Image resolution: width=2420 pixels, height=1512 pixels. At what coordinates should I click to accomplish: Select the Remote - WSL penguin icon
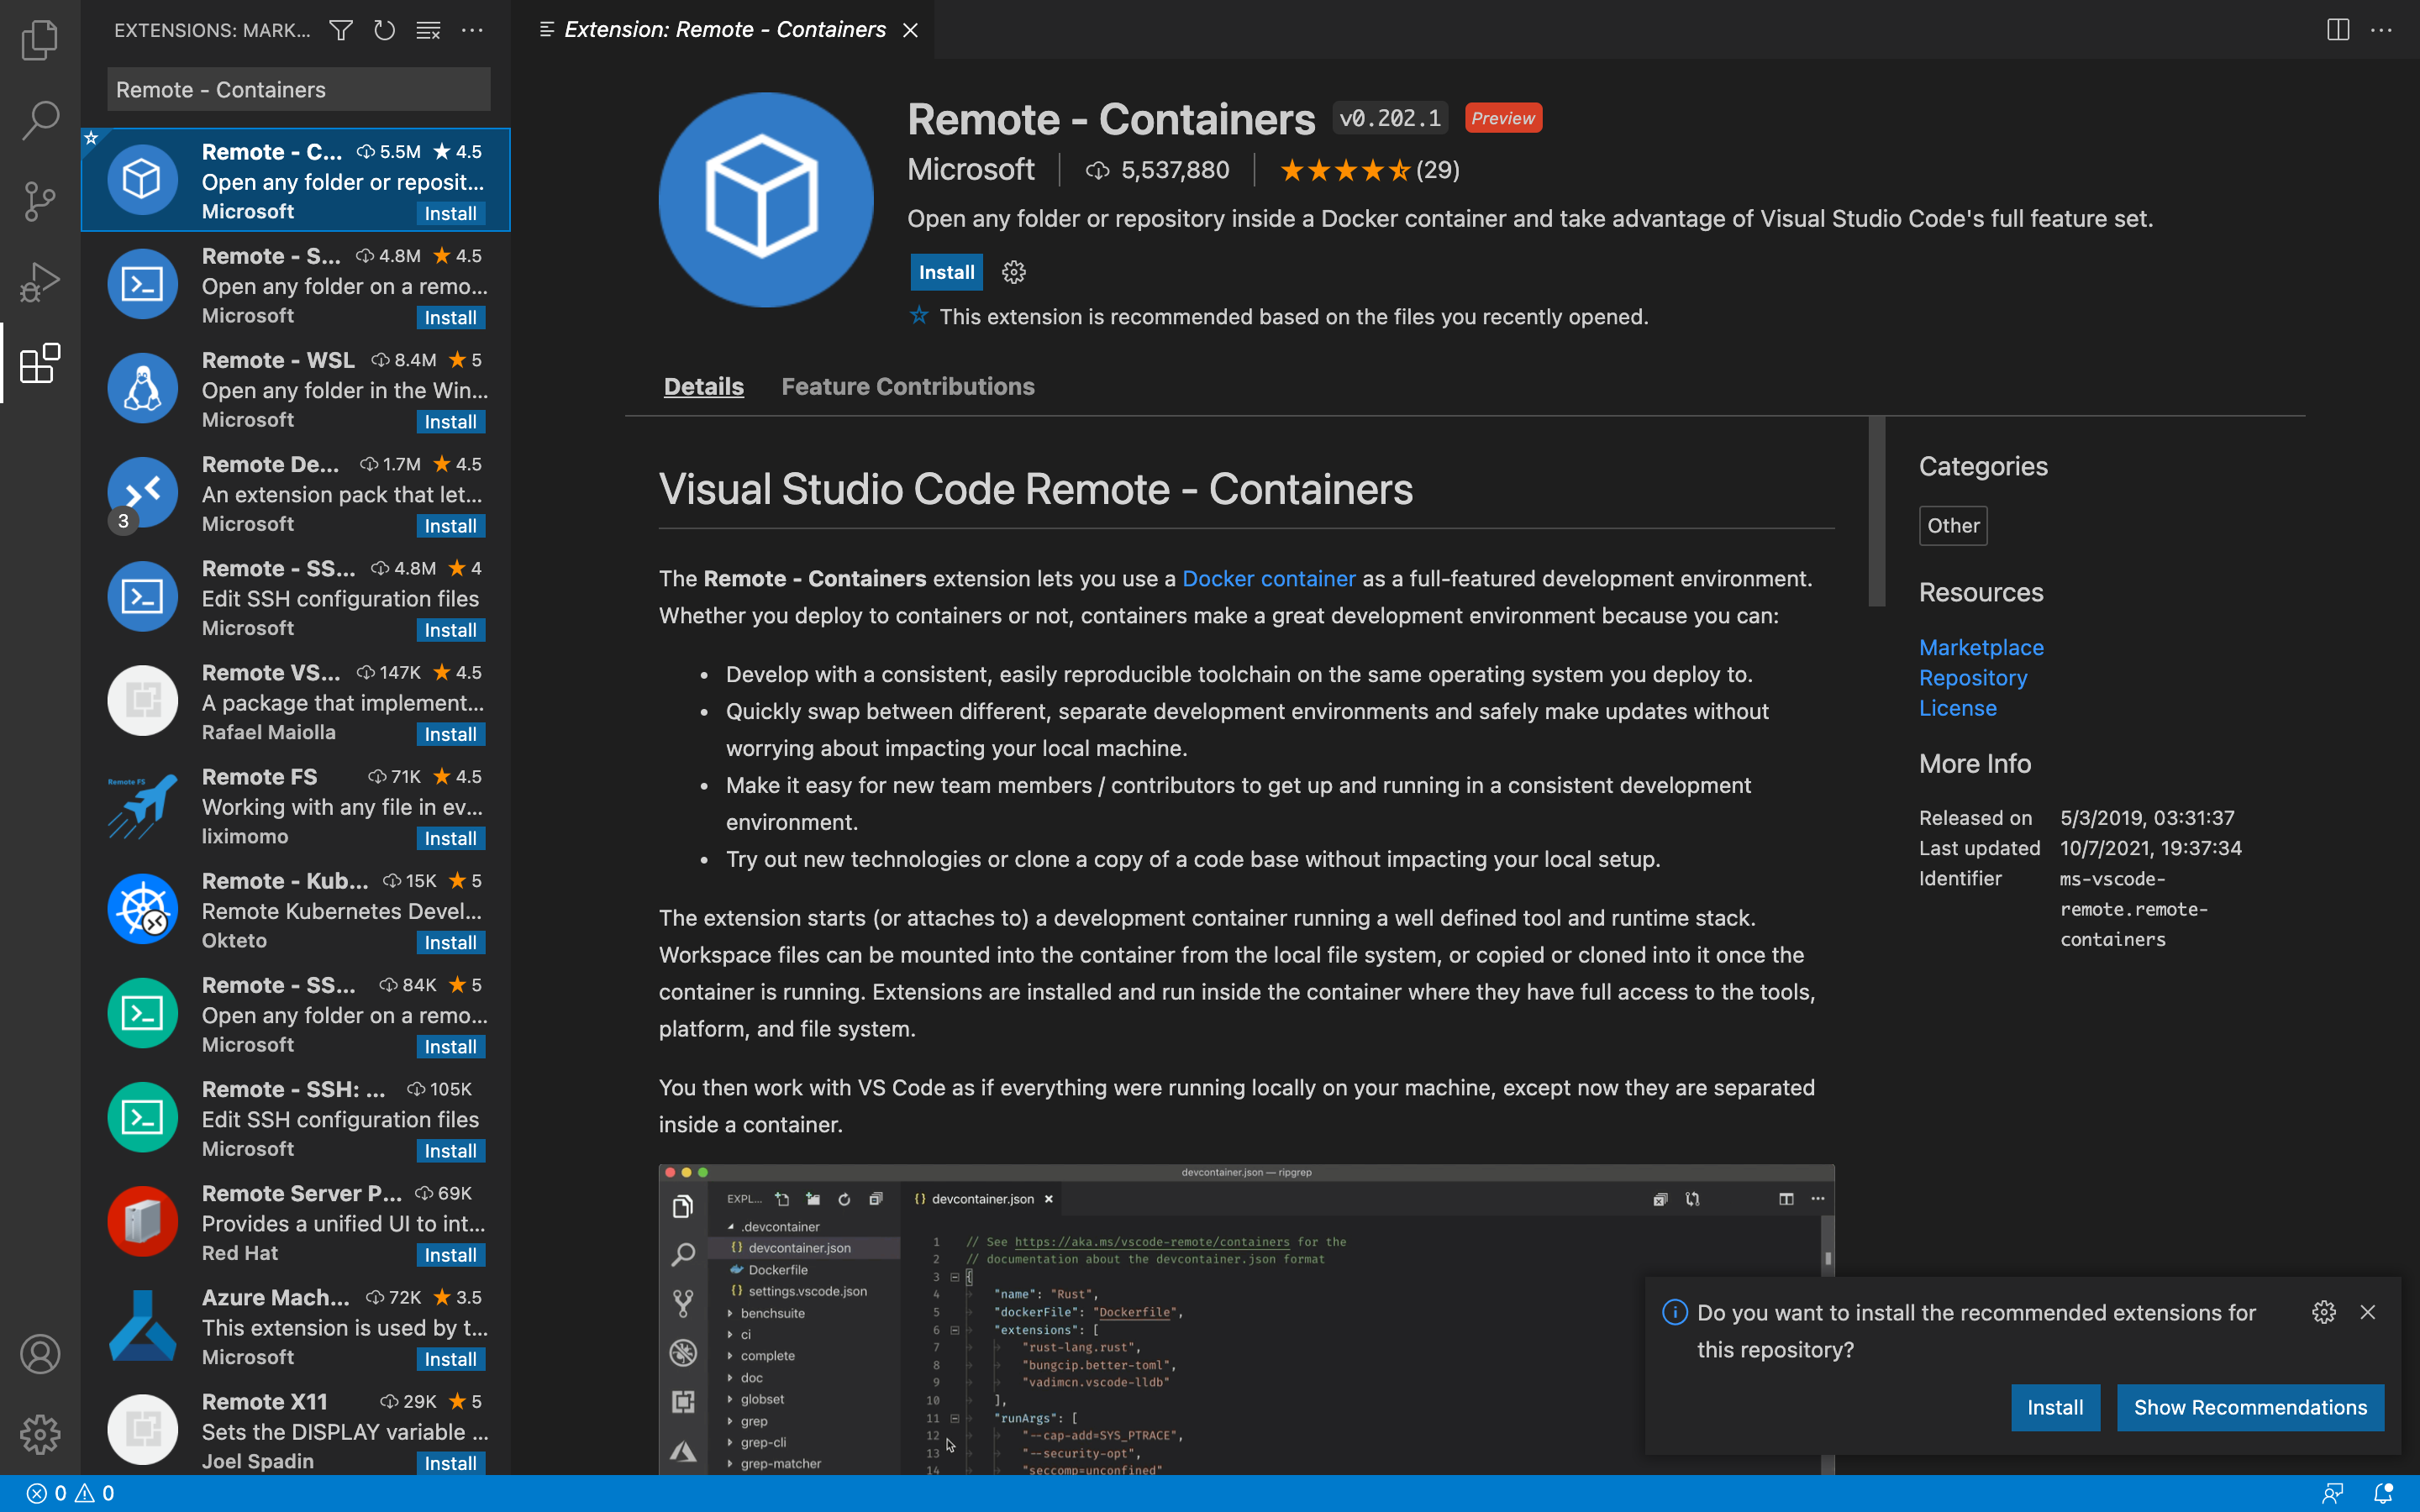click(x=142, y=388)
